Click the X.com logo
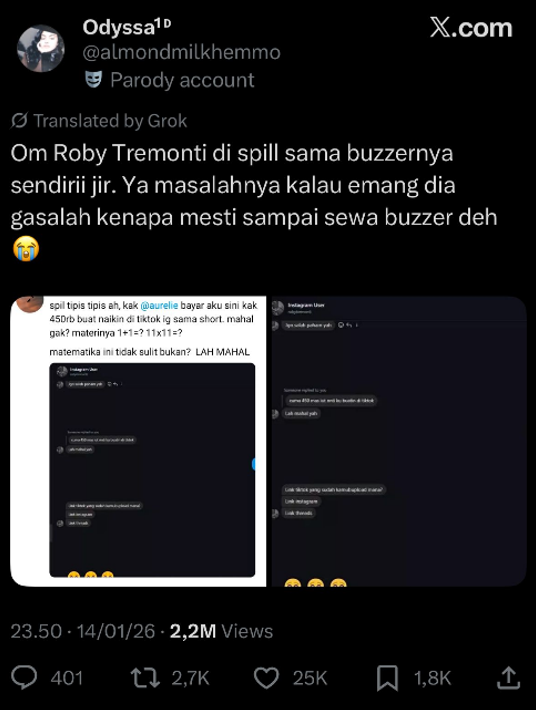The image size is (536, 710). point(471,28)
